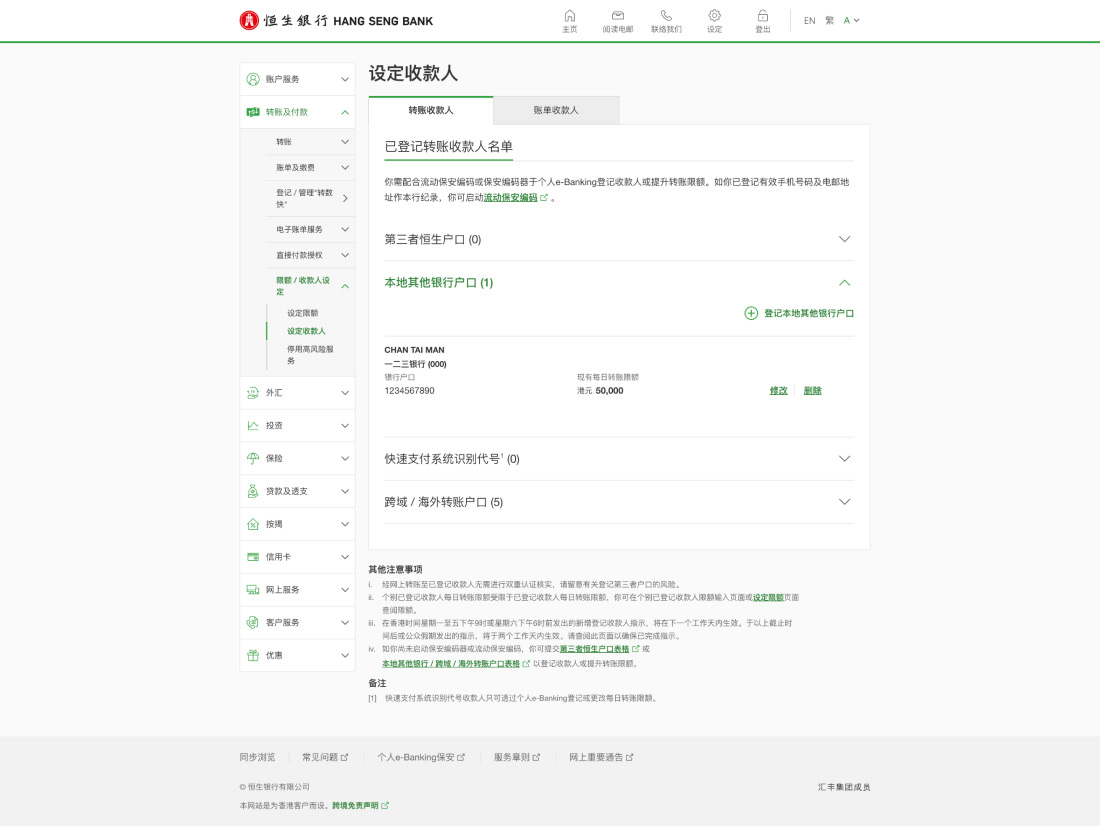Image resolution: width=1100 pixels, height=826 pixels.
Task: Click 删除 link for CHAN TAI MAN
Action: [812, 391]
